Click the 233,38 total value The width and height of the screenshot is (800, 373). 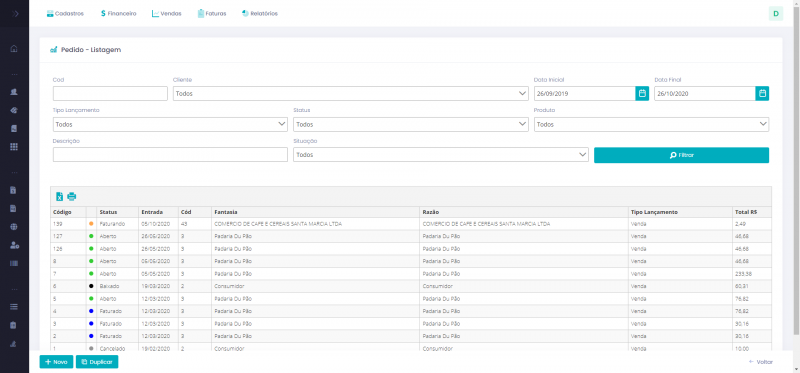click(742, 274)
